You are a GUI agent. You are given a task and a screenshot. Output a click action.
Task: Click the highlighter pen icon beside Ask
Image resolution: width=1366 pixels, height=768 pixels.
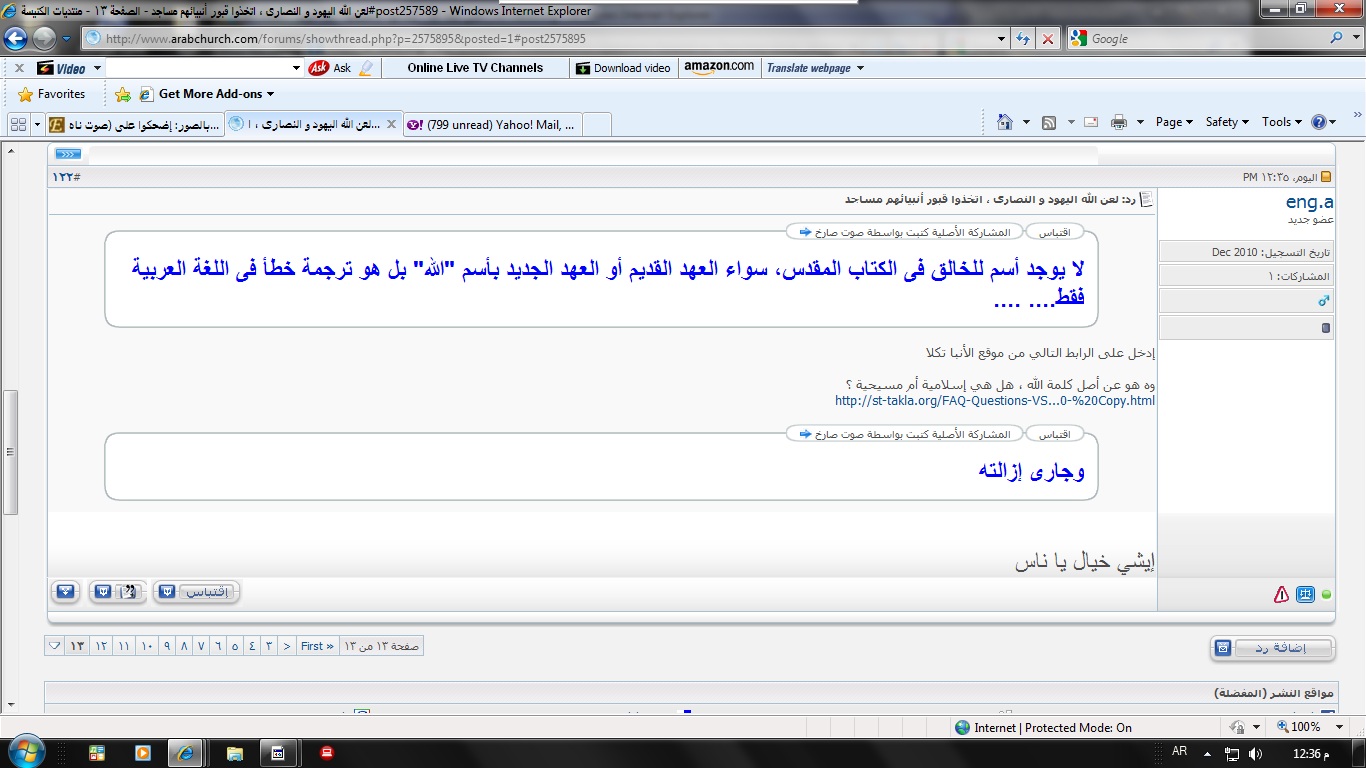pos(365,68)
